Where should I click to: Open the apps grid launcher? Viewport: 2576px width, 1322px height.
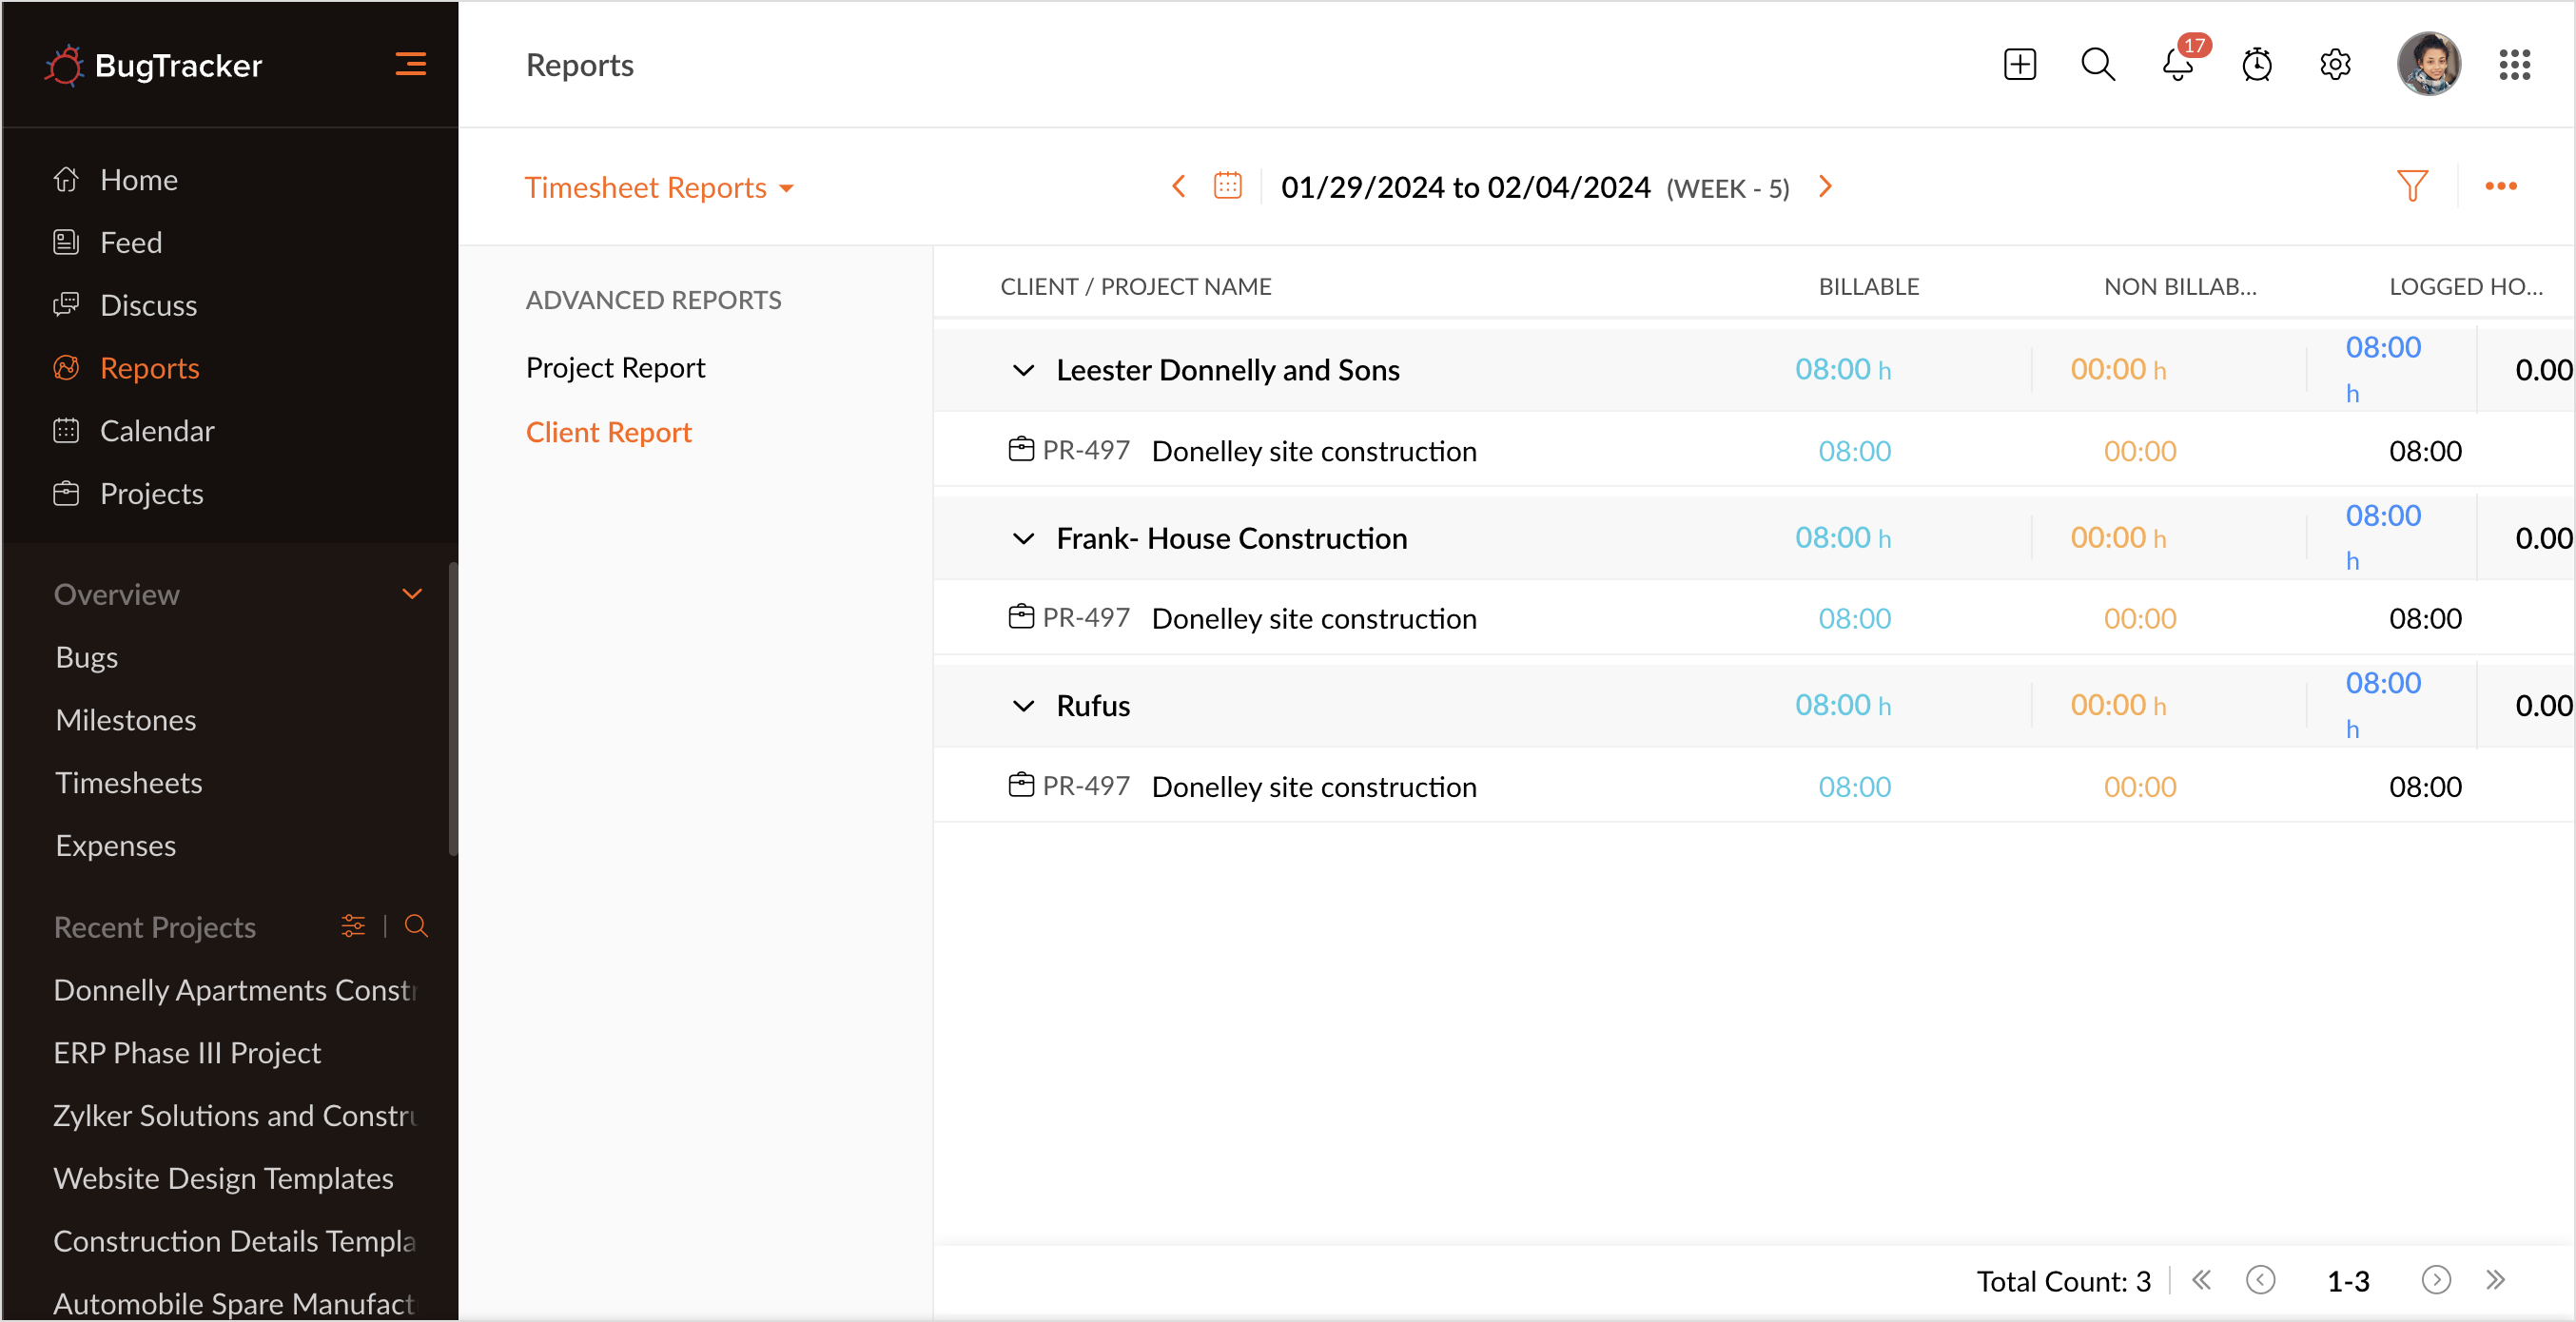(2514, 65)
